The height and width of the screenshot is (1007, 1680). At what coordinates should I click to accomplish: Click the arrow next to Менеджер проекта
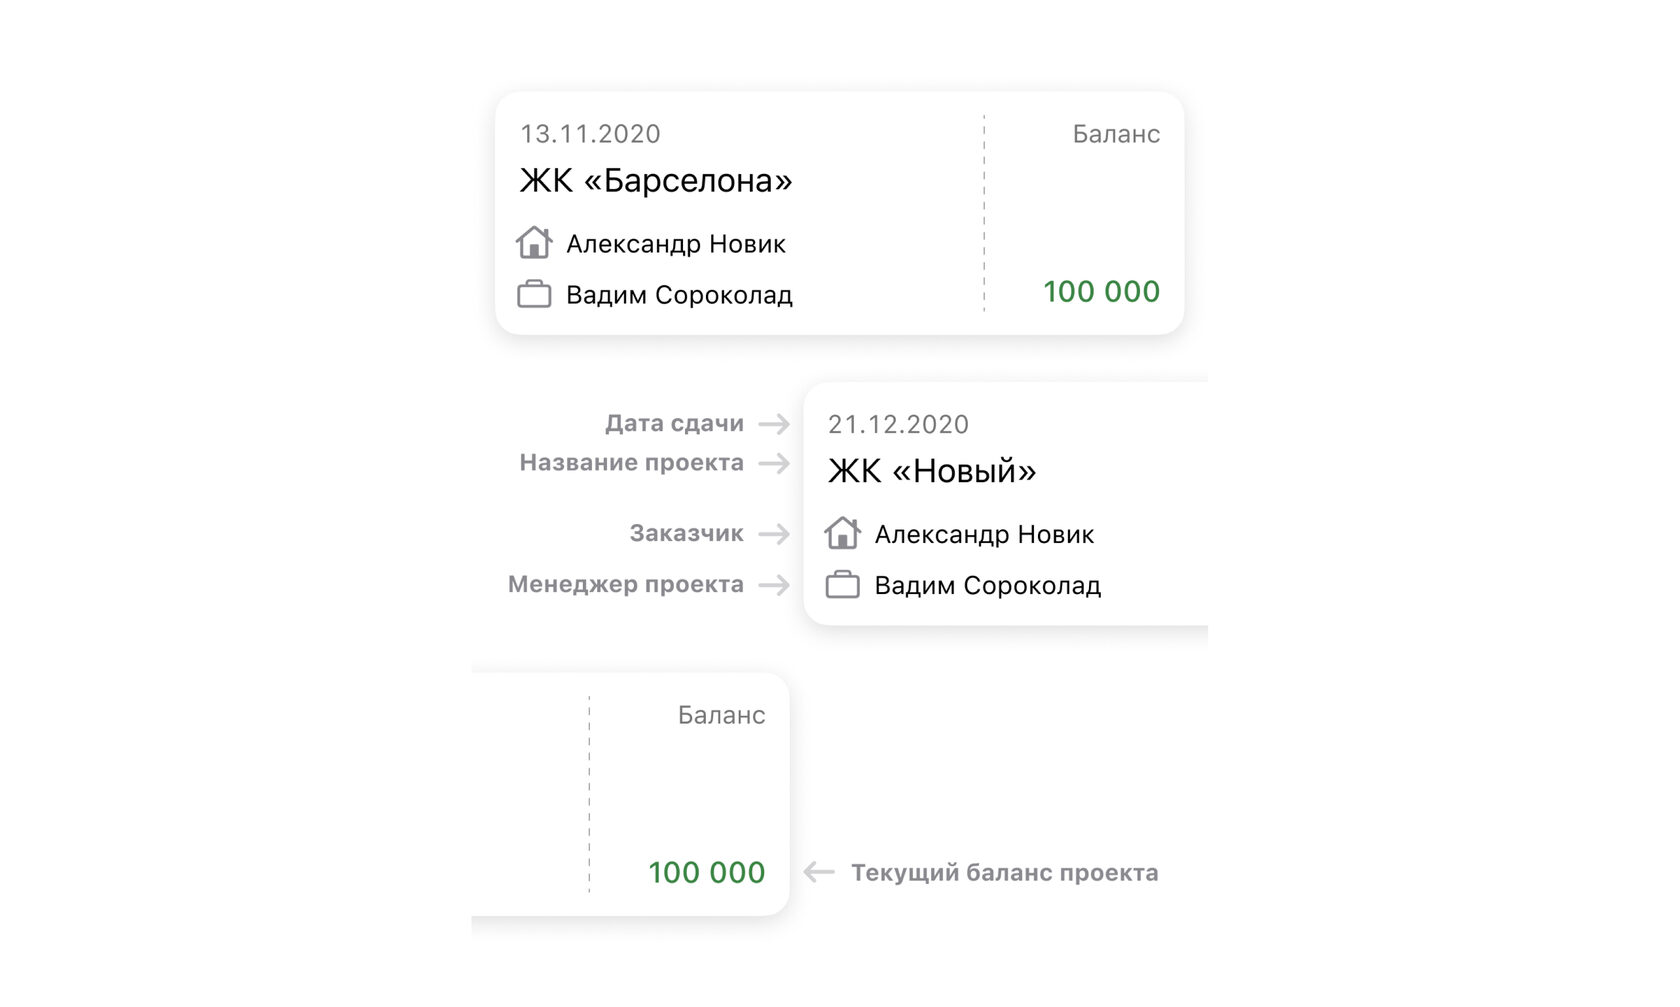tap(774, 585)
